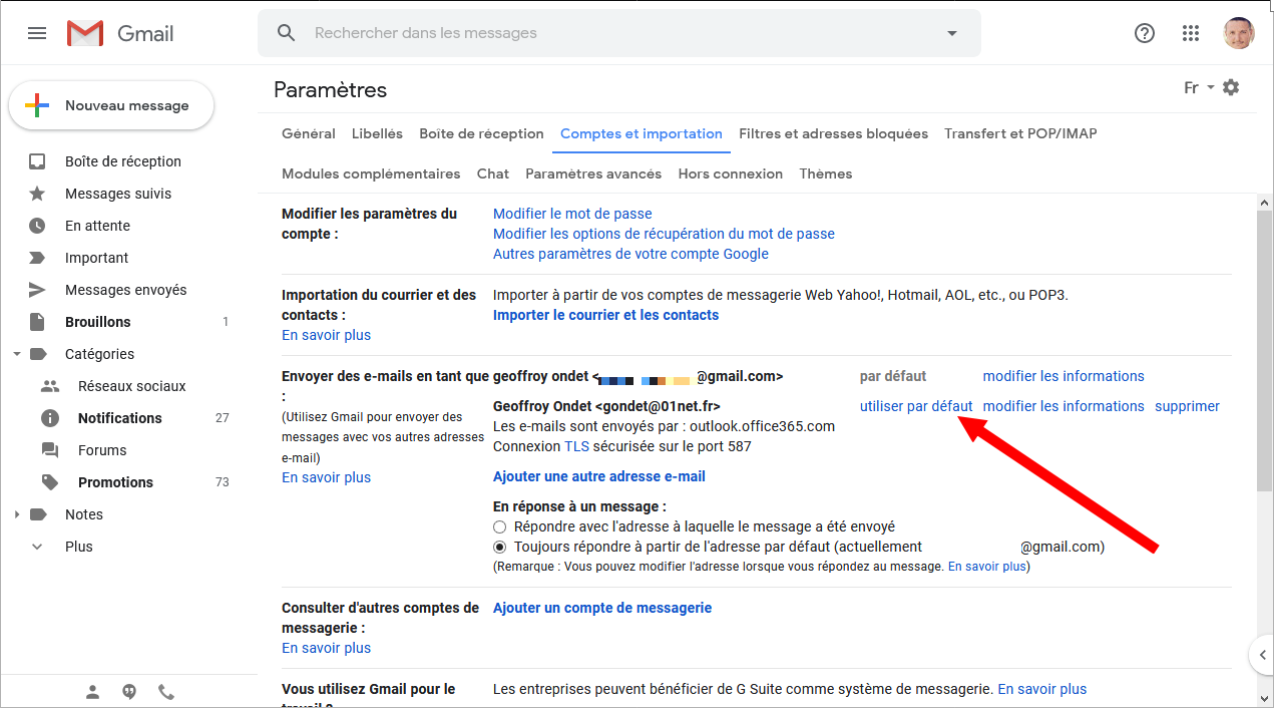Screen dimensions: 1274x708
Task: Open the Fr input language dropdown
Action: [x=1197, y=88]
